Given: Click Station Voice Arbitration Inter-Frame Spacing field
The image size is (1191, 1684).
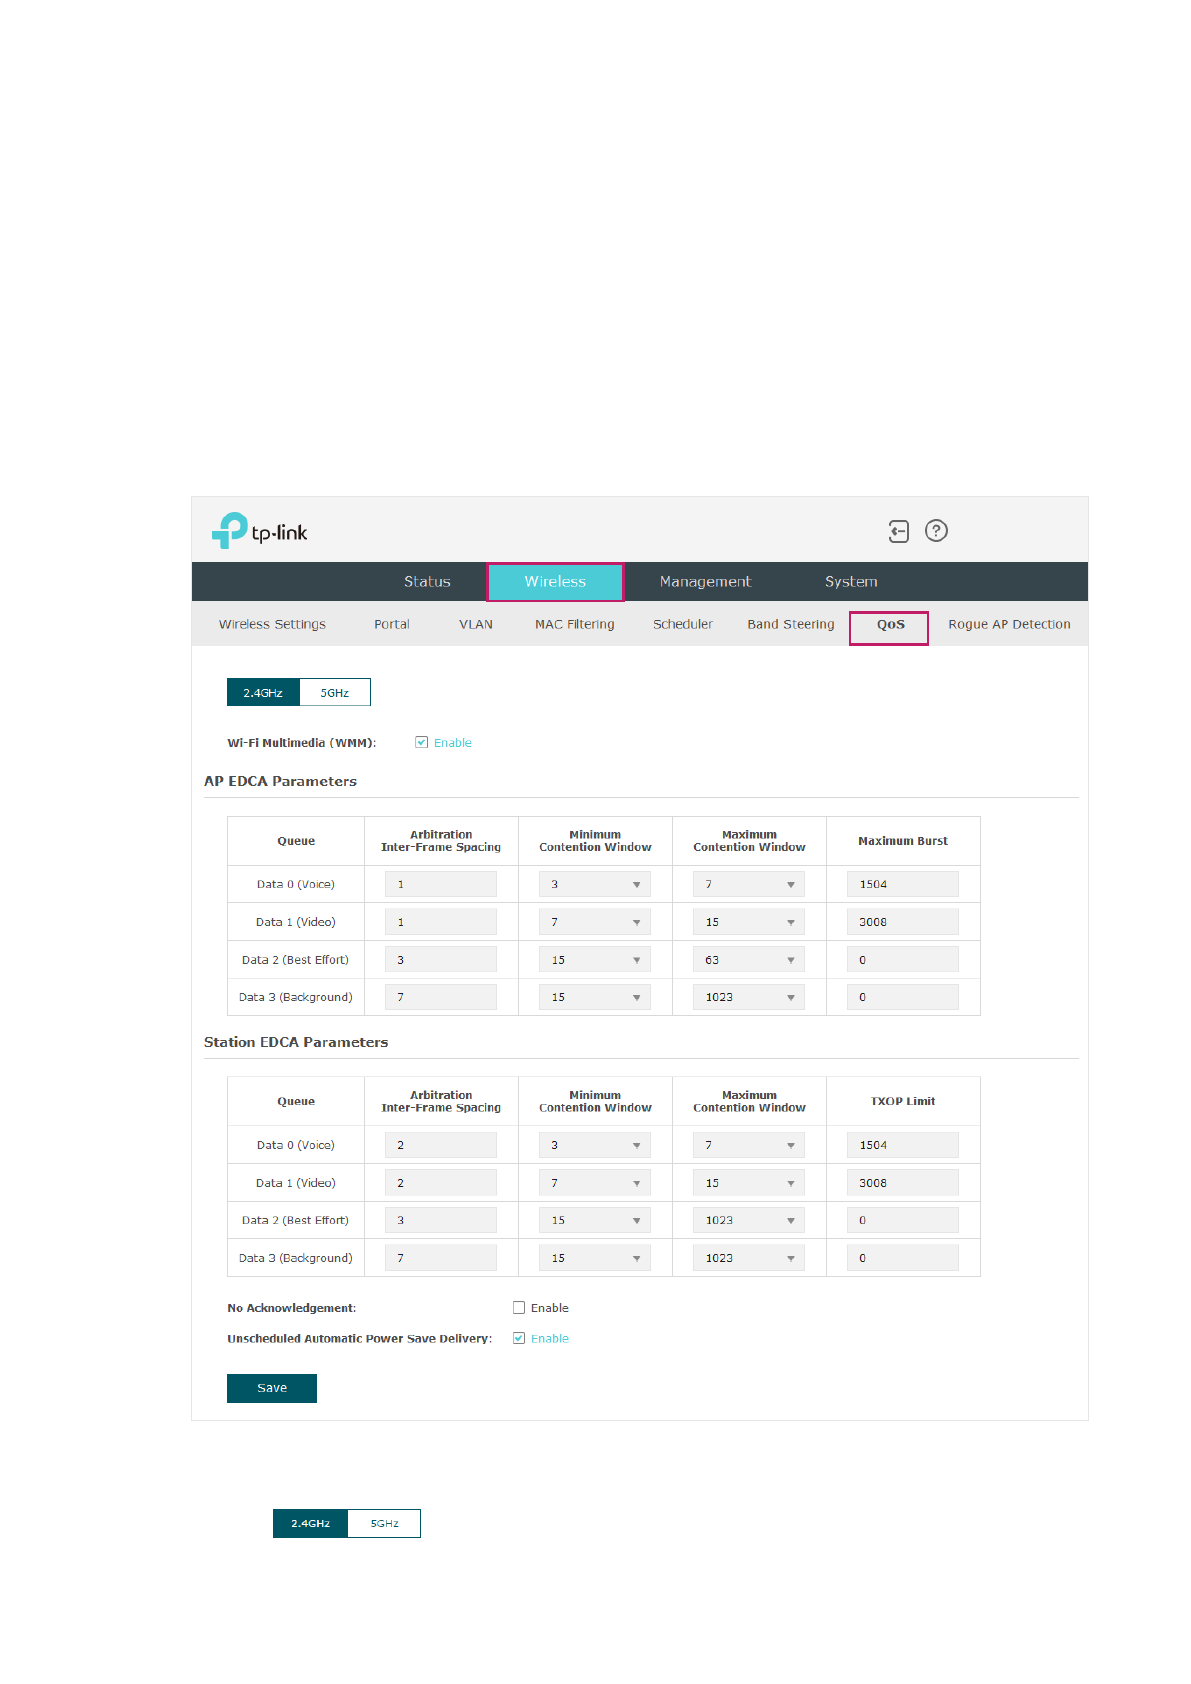Looking at the screenshot, I should 441,1145.
